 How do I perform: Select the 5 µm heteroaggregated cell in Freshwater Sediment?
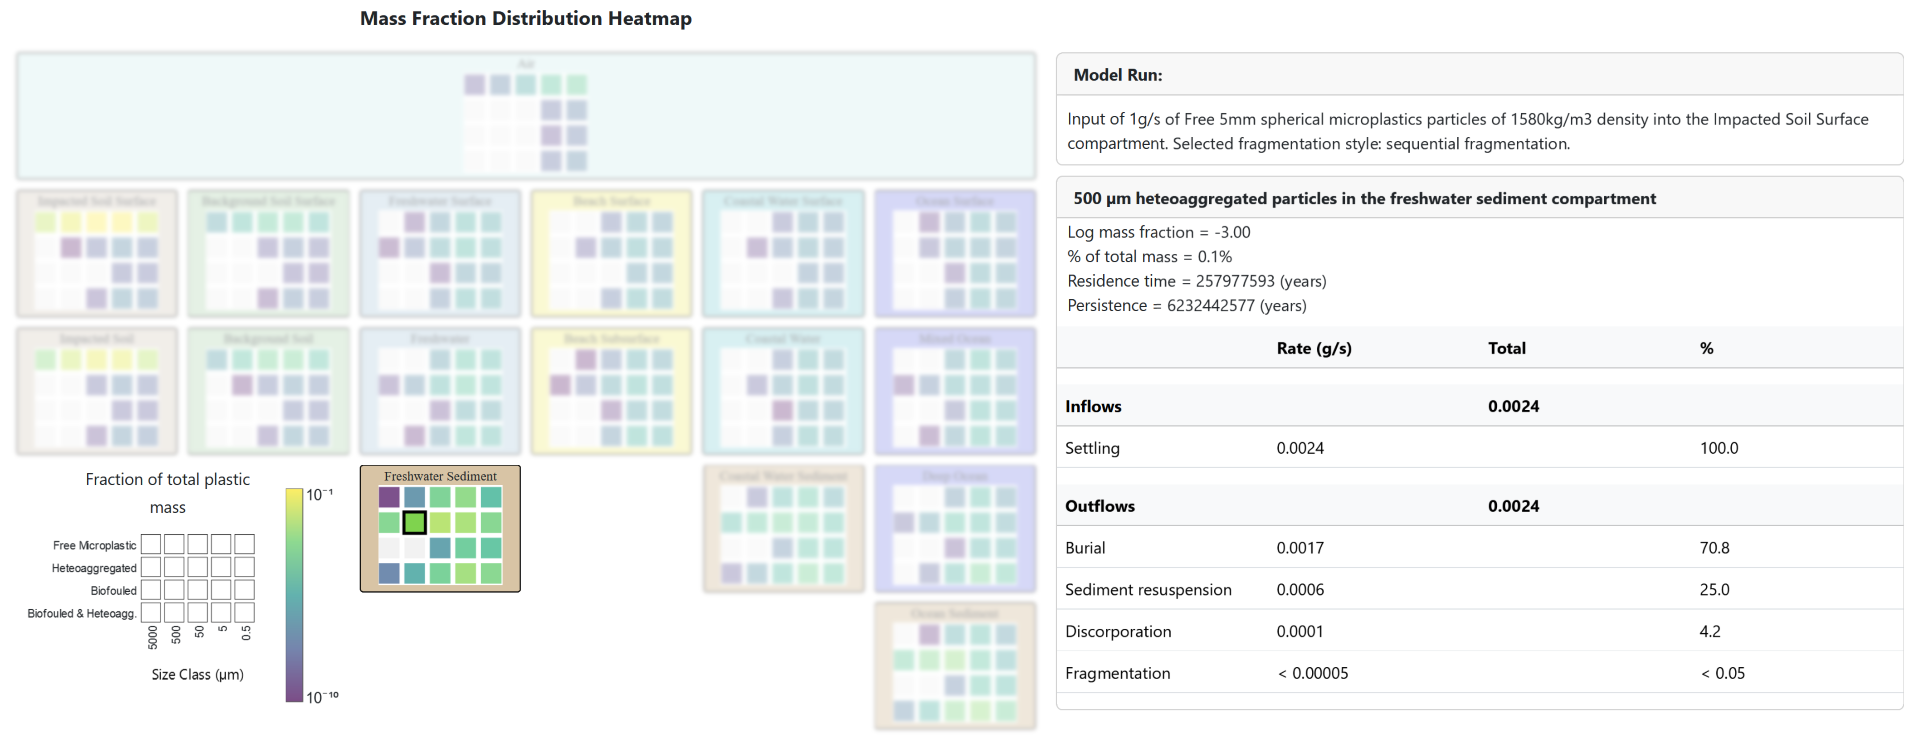tap(466, 522)
